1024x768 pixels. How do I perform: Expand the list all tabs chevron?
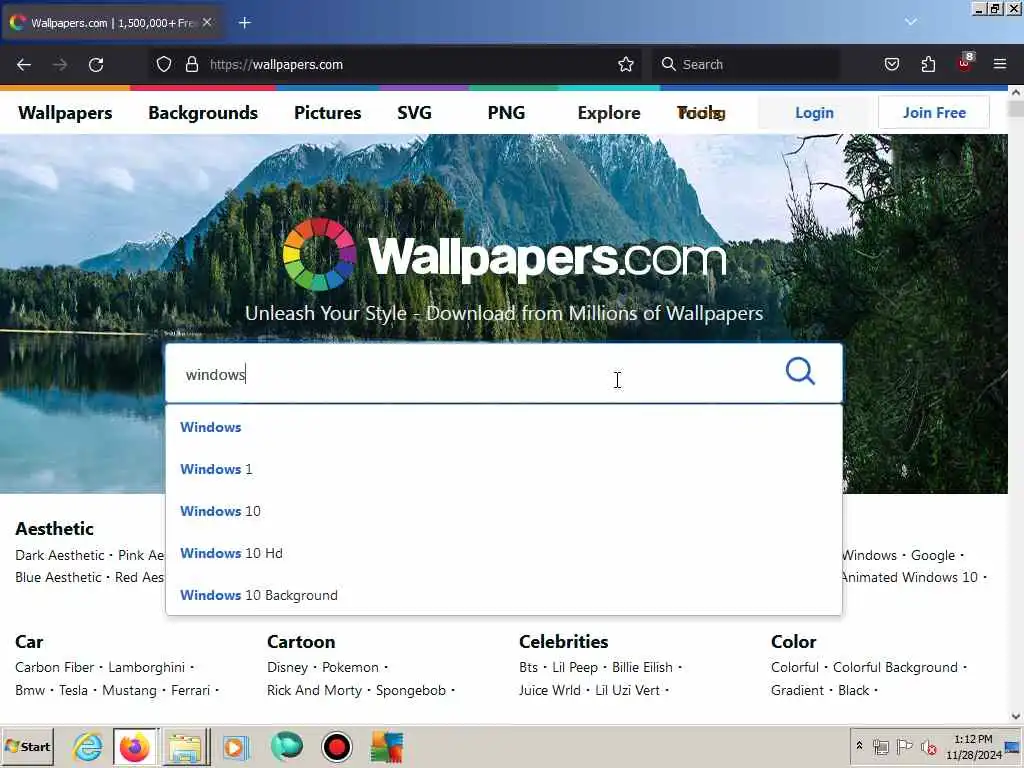[x=910, y=22]
